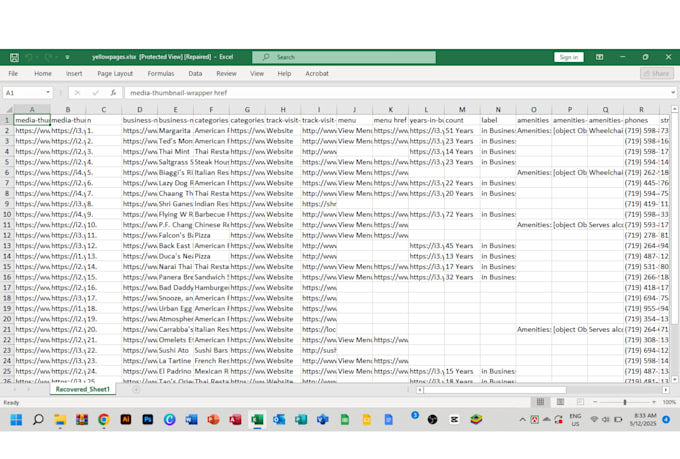Open Windows Start menu
Image resolution: width=680 pixels, height=459 pixels.
click(x=16, y=420)
